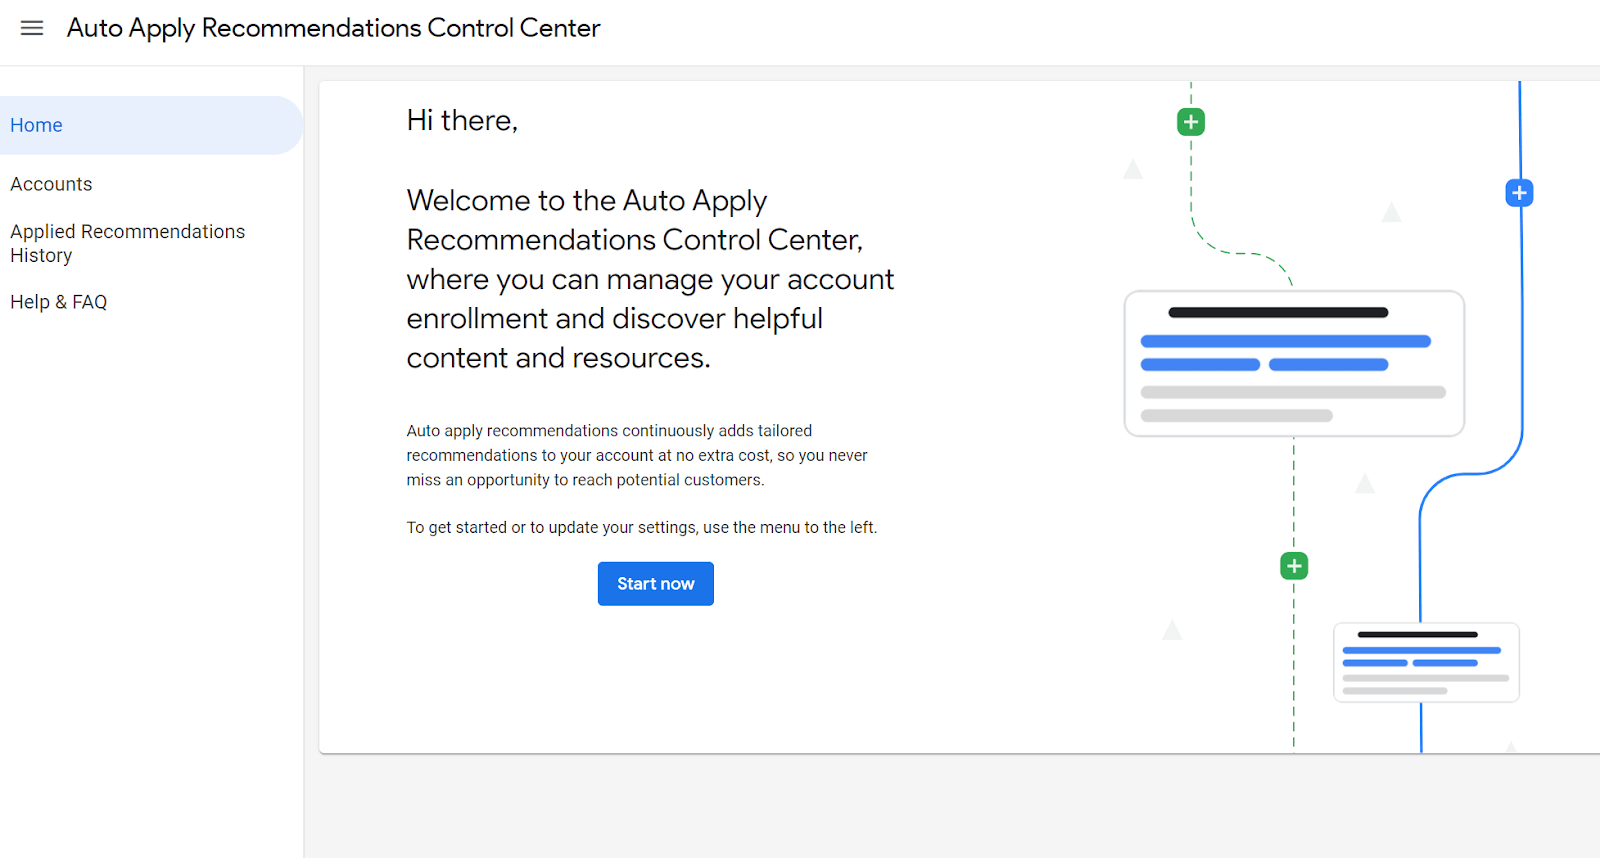
Task: Open Help & FAQ section
Action: pos(58,302)
